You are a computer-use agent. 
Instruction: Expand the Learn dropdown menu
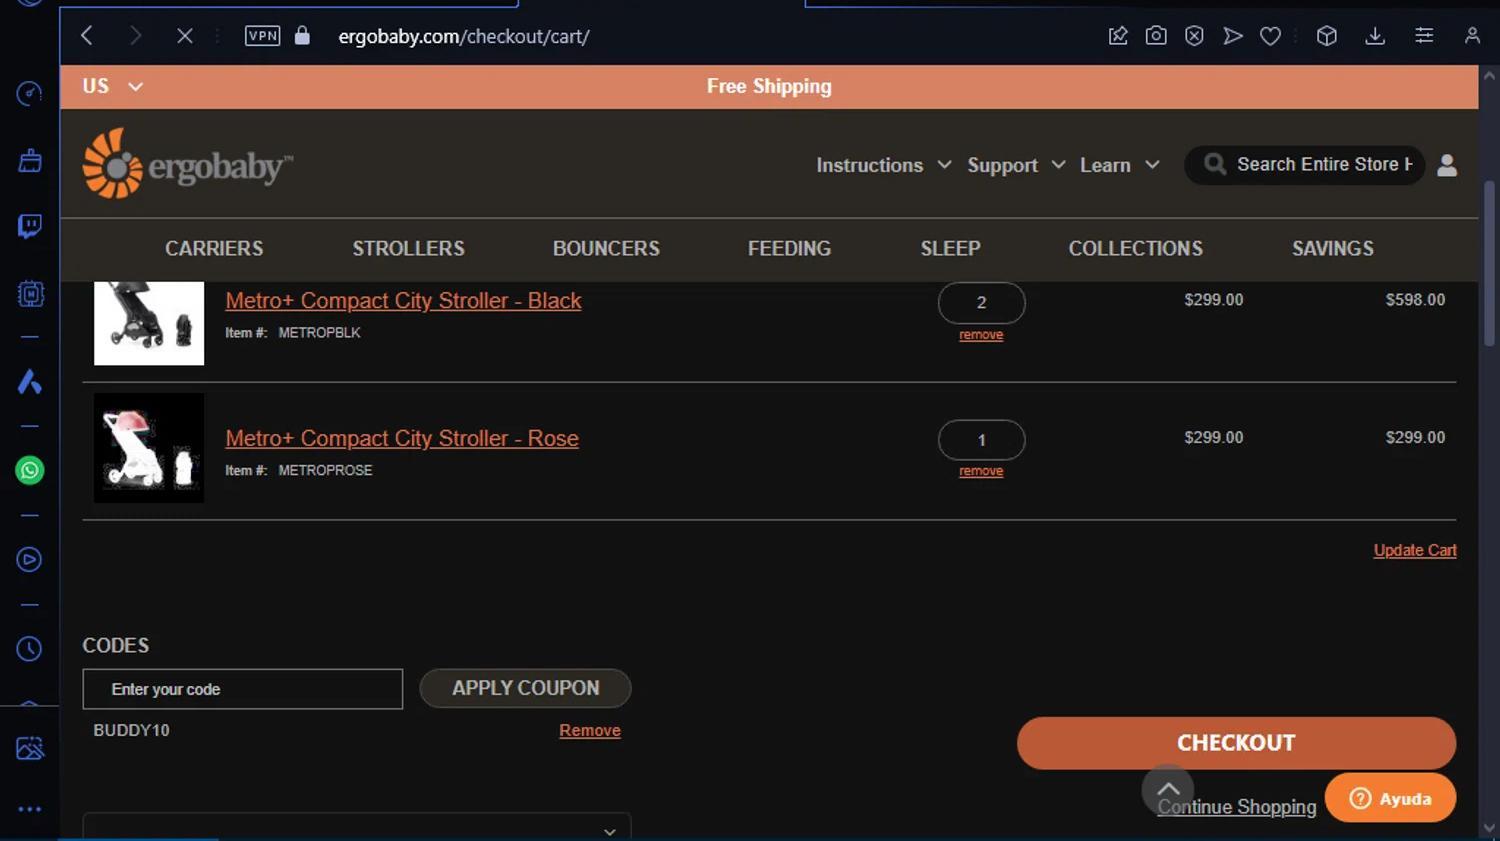(x=1119, y=165)
